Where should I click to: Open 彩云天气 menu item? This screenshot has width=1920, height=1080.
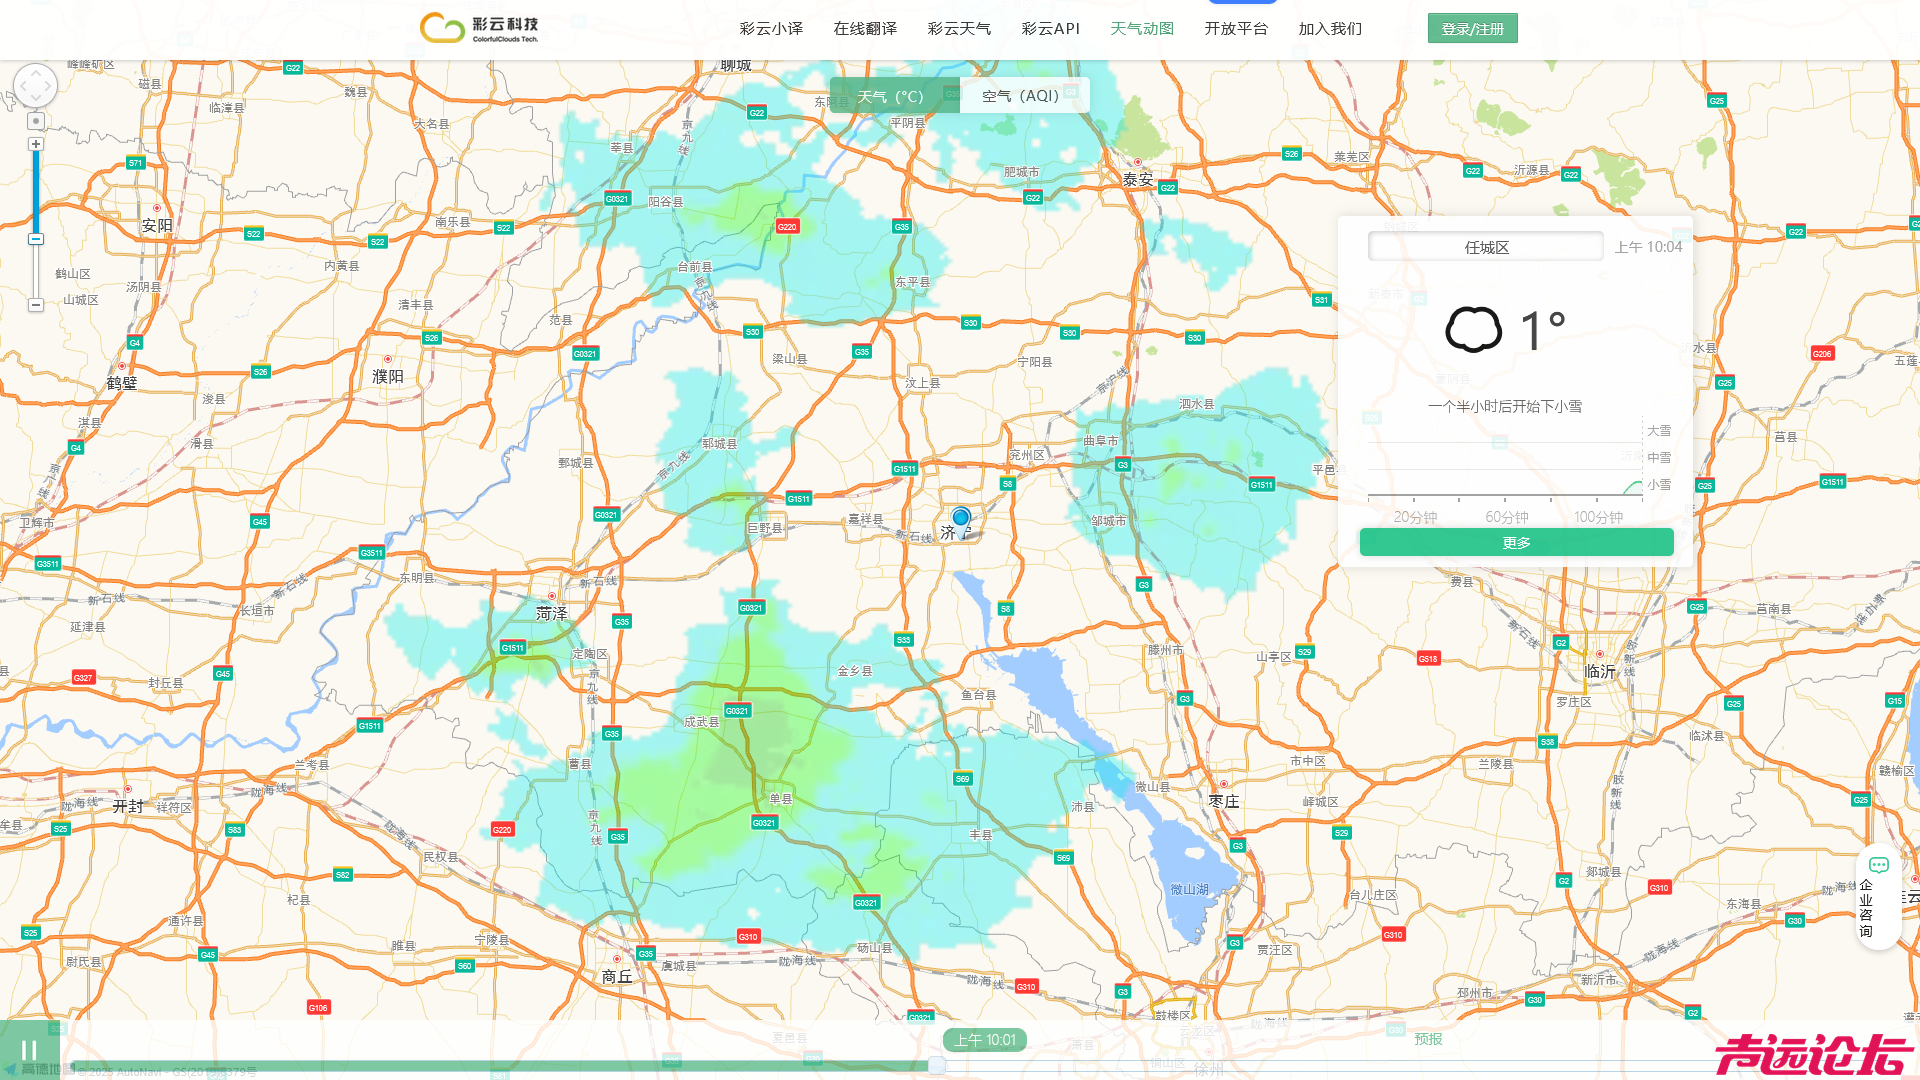[x=959, y=29]
